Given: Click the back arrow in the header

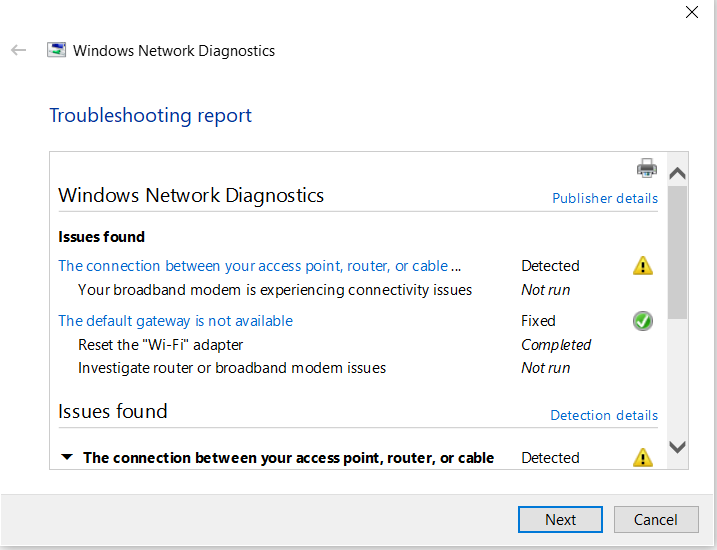Looking at the screenshot, I should click(18, 50).
